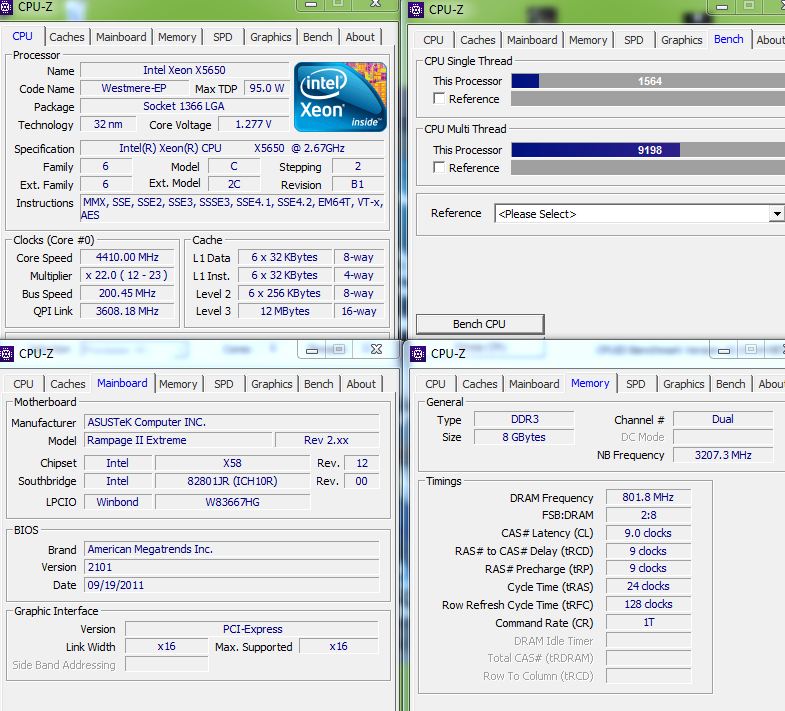The width and height of the screenshot is (785, 711).
Task: Click the CPU-Z app icon in Memory window title
Action: 418,354
